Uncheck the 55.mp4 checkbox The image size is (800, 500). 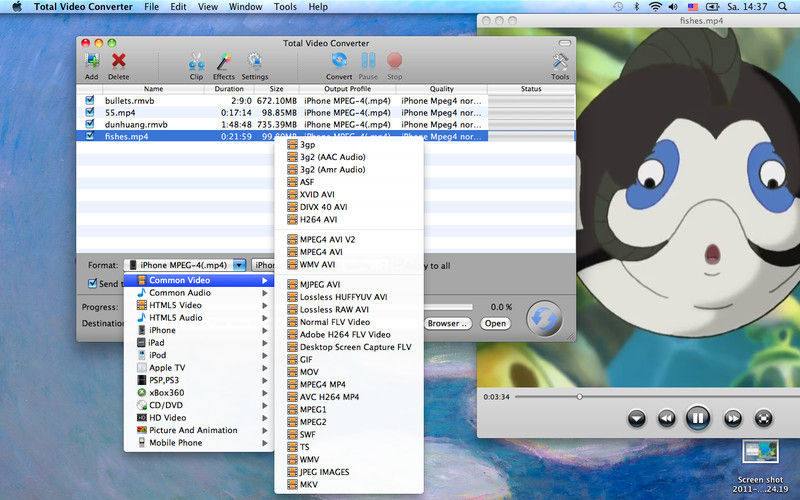90,112
